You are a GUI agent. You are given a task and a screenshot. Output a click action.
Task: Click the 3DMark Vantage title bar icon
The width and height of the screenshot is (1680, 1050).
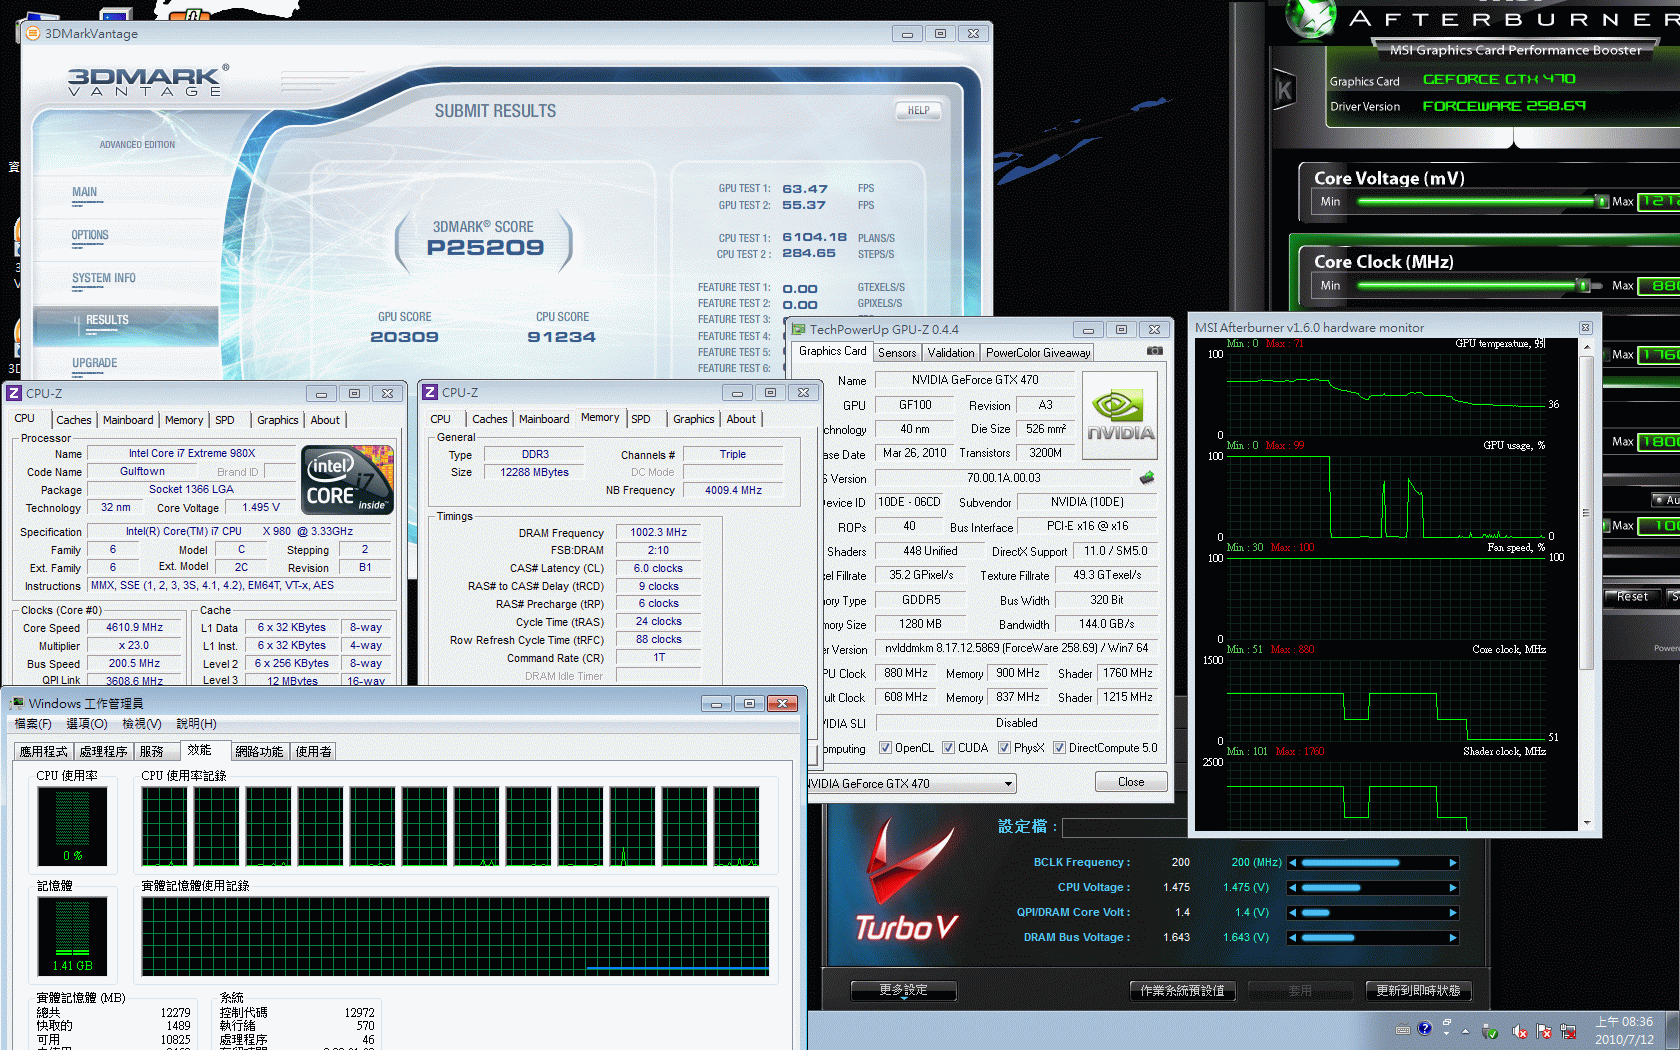tap(32, 33)
